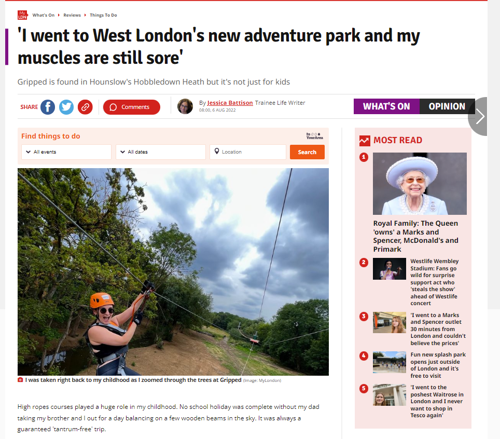Open the What's On breadcrumb

(x=43, y=15)
